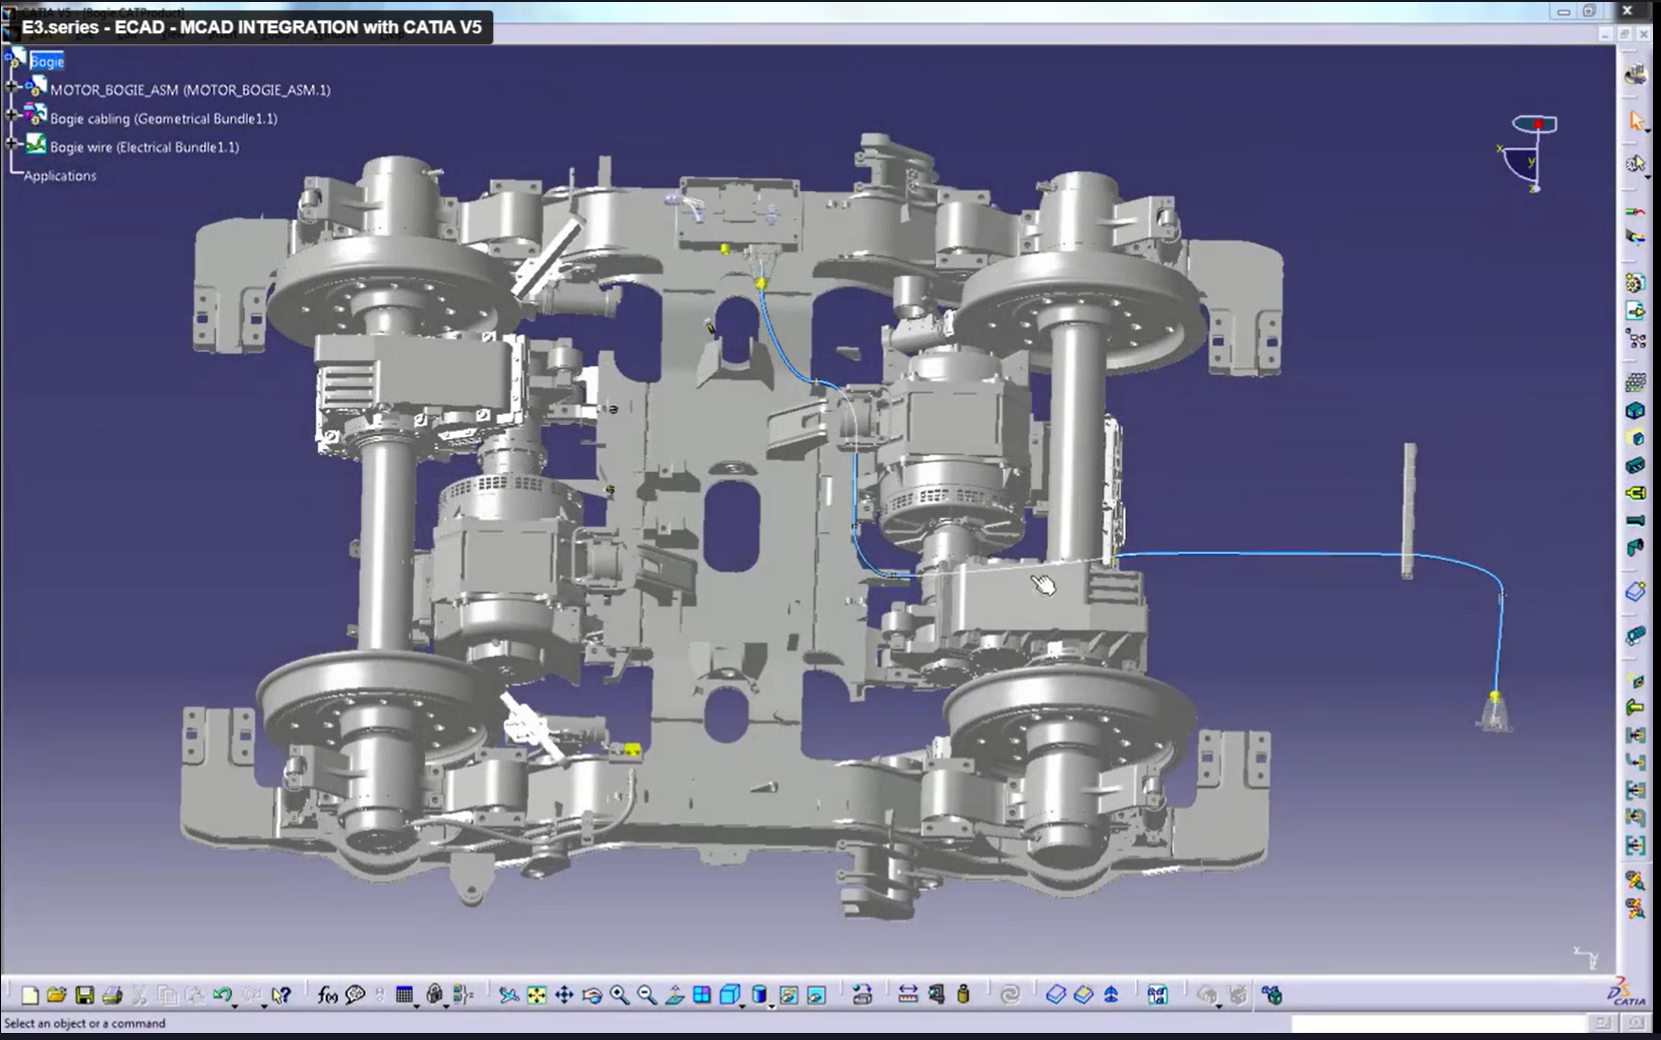Open the Formula f(x) tool
Screen dimensions: 1661x1040
(327, 995)
